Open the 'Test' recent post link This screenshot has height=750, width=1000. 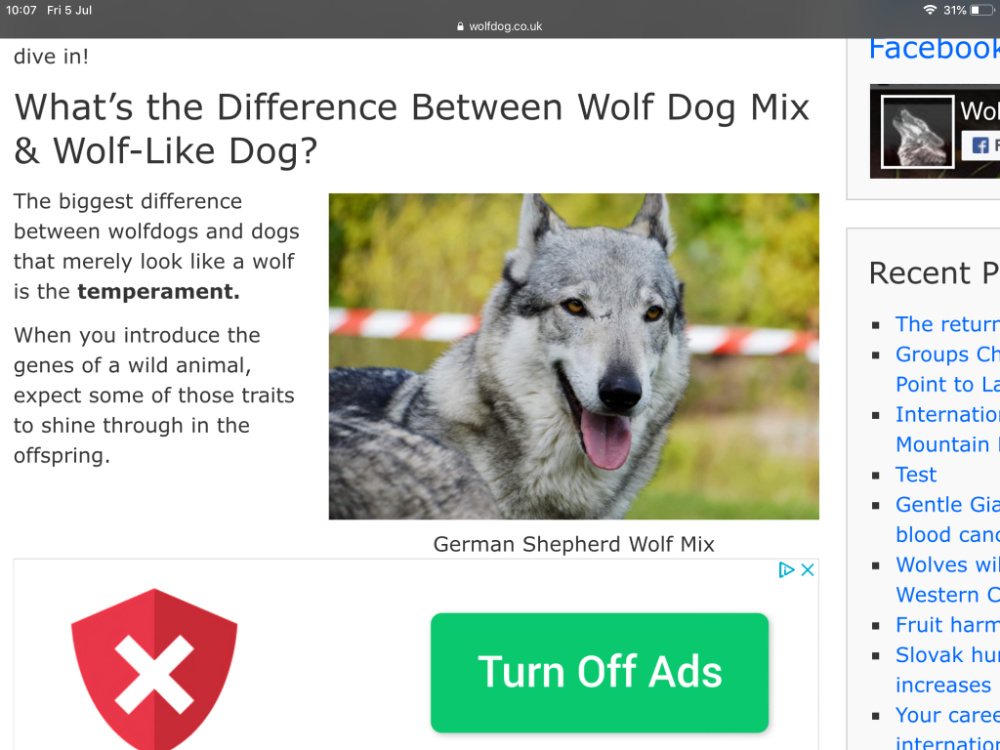click(x=916, y=474)
